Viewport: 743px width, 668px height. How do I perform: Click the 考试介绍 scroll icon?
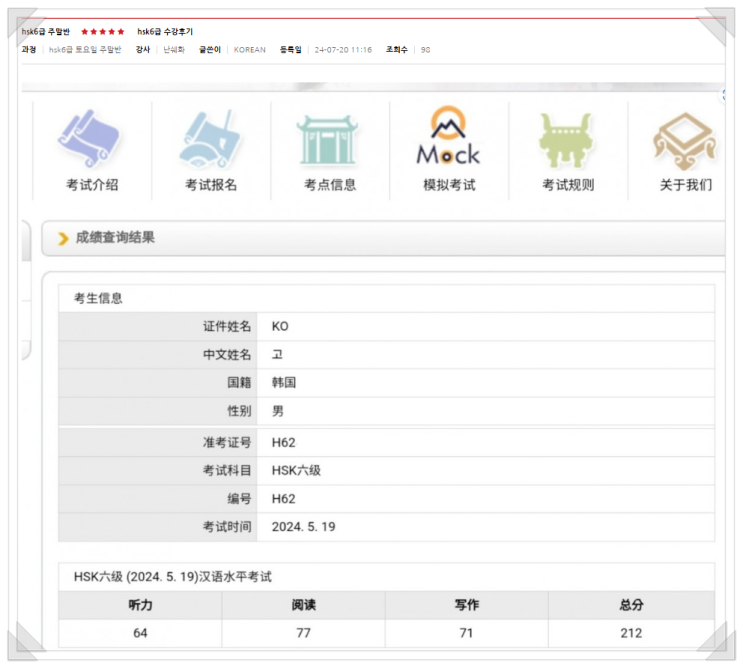coord(91,141)
